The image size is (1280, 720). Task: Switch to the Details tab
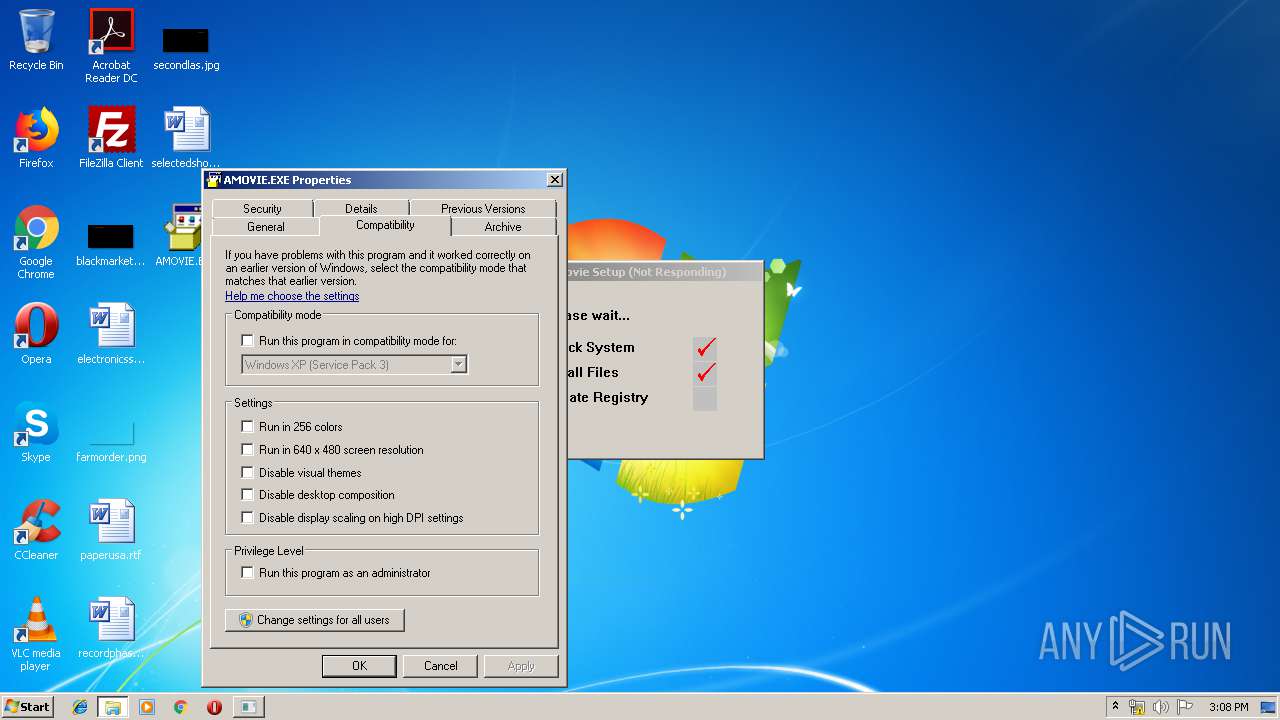click(x=361, y=209)
